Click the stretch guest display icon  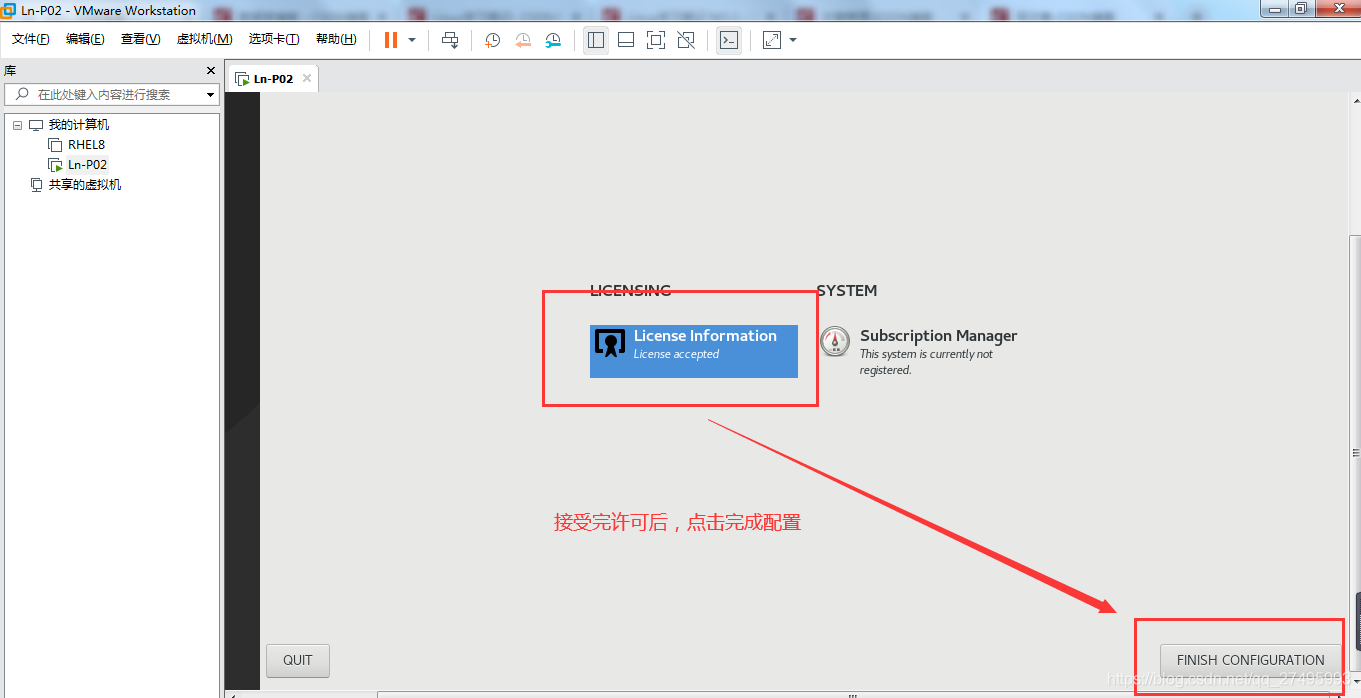(x=772, y=40)
